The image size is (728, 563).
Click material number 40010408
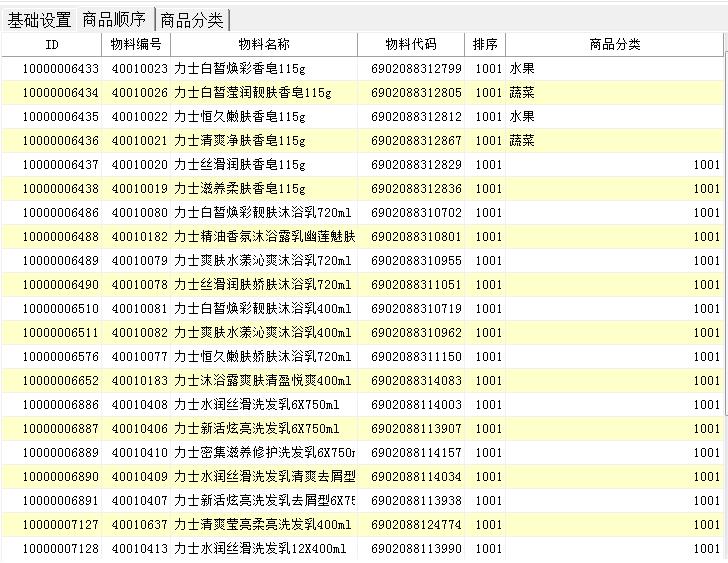139,405
